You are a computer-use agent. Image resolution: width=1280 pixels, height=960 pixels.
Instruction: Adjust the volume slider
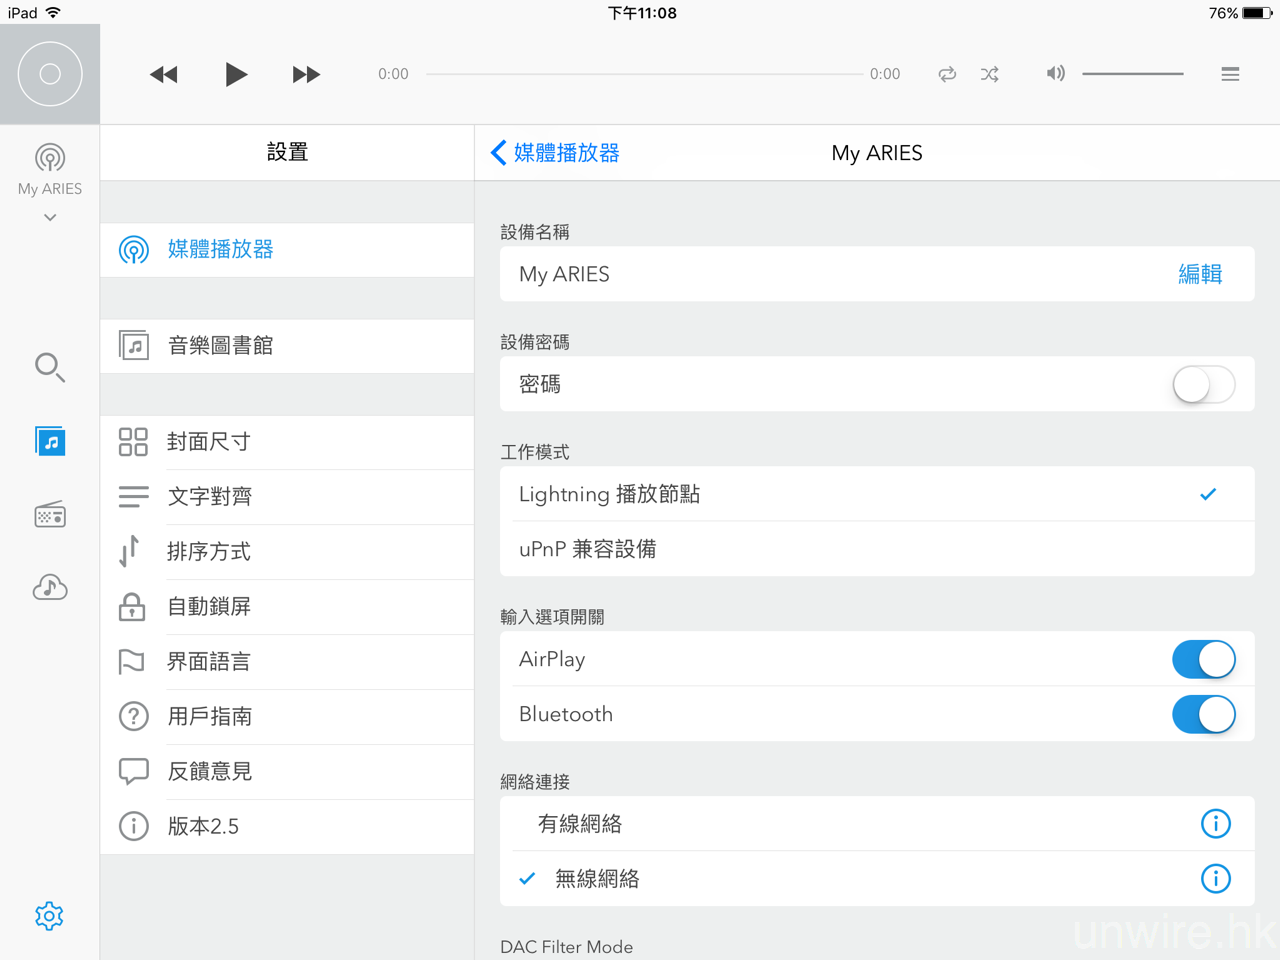[x=1133, y=73]
